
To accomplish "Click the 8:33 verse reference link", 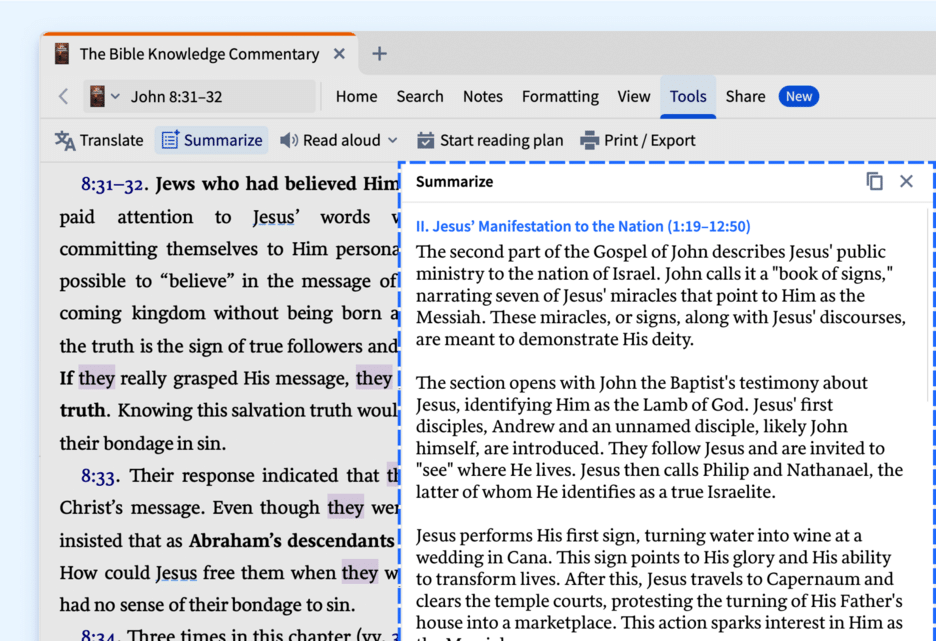I will 98,476.
